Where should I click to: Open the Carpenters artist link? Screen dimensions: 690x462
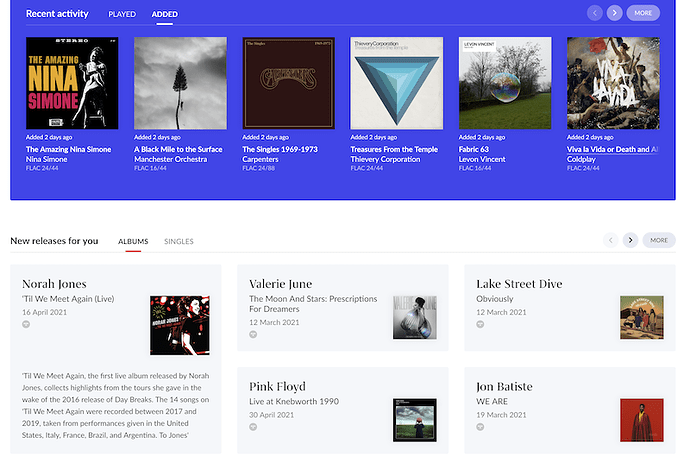[261, 159]
